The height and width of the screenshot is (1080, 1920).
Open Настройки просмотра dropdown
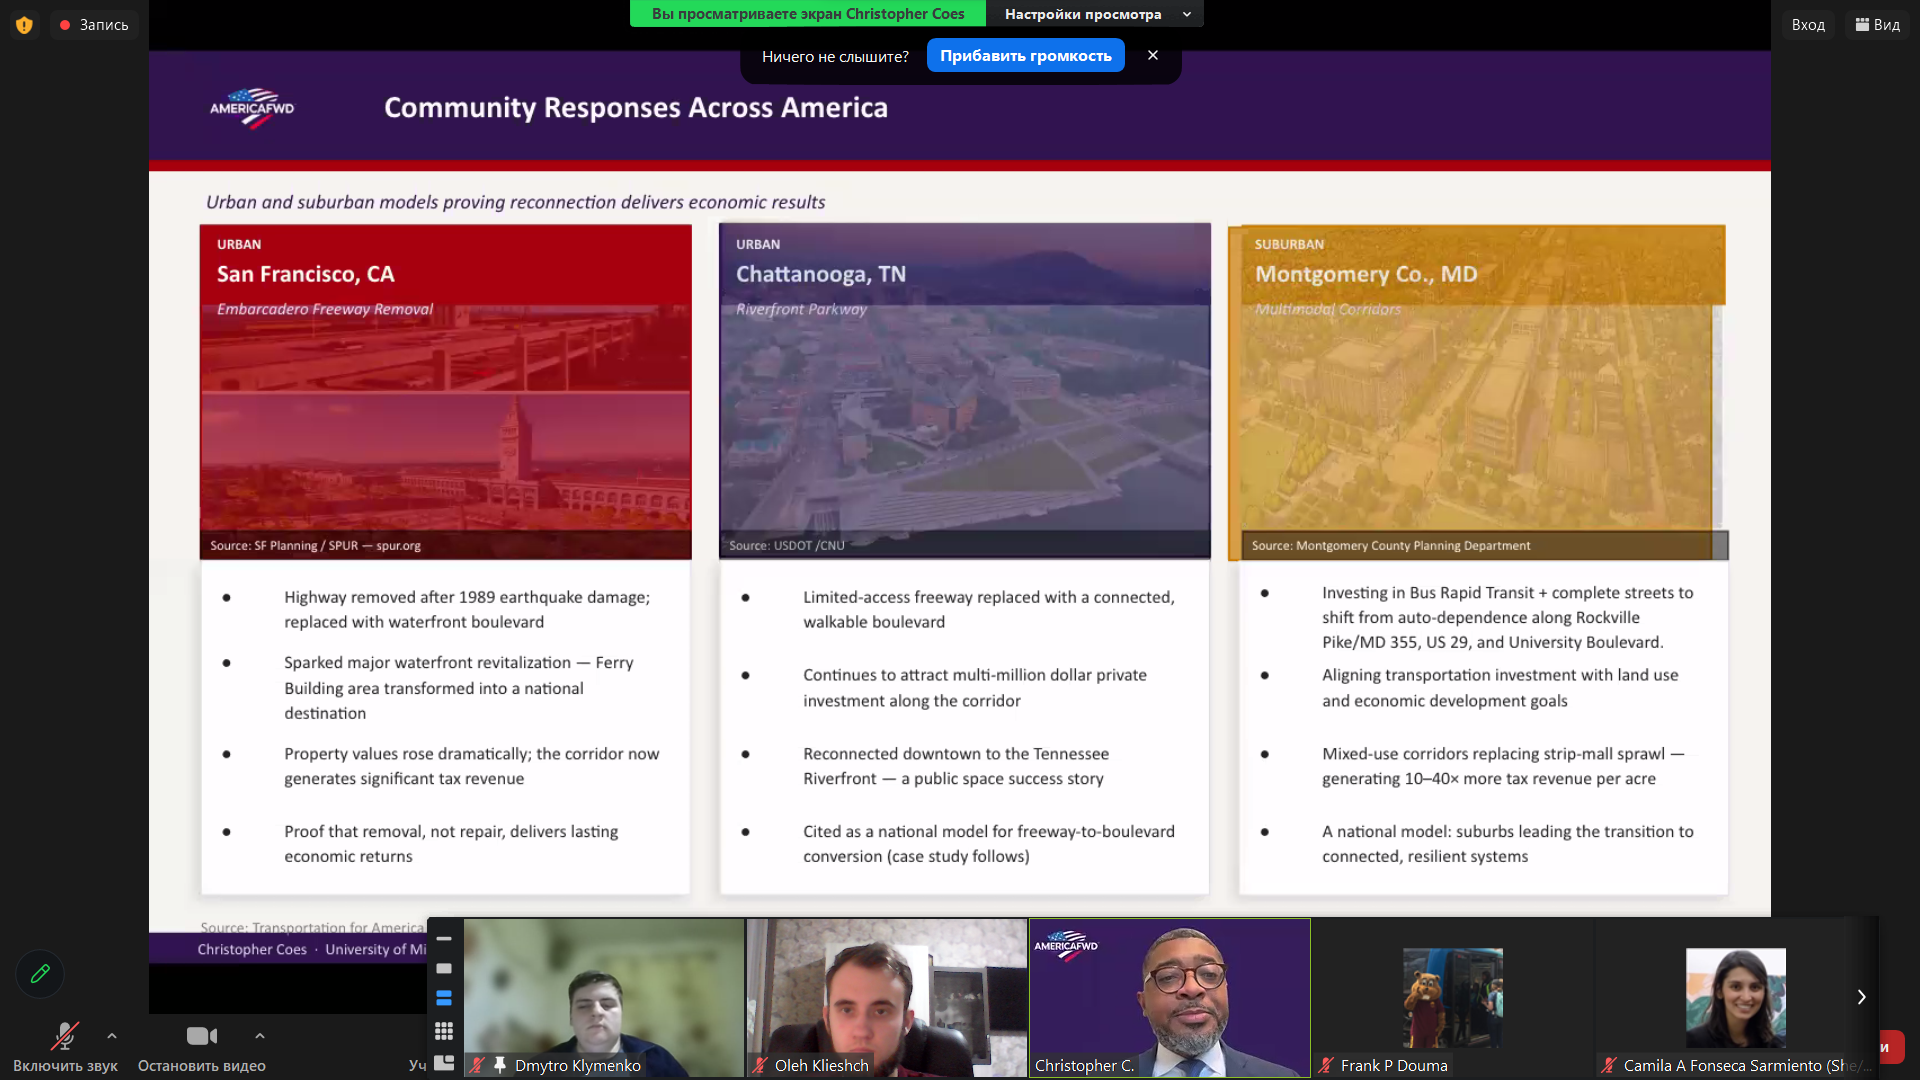pos(1096,14)
